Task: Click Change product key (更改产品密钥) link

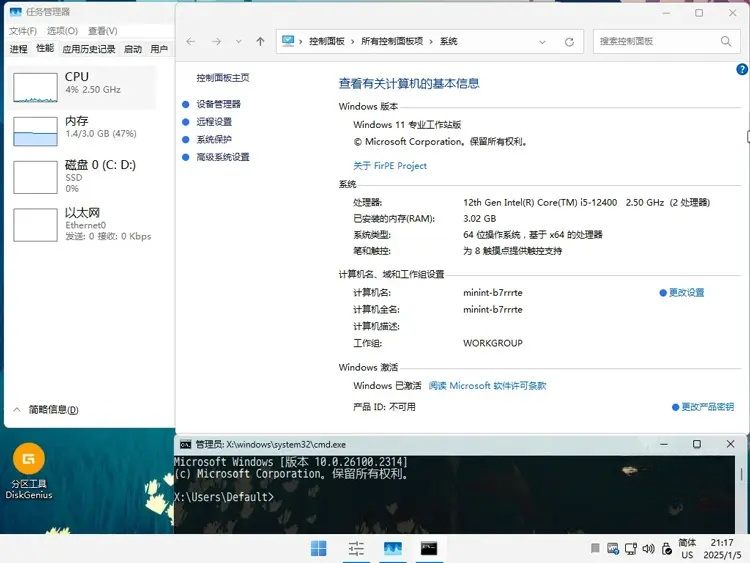Action: (707, 407)
